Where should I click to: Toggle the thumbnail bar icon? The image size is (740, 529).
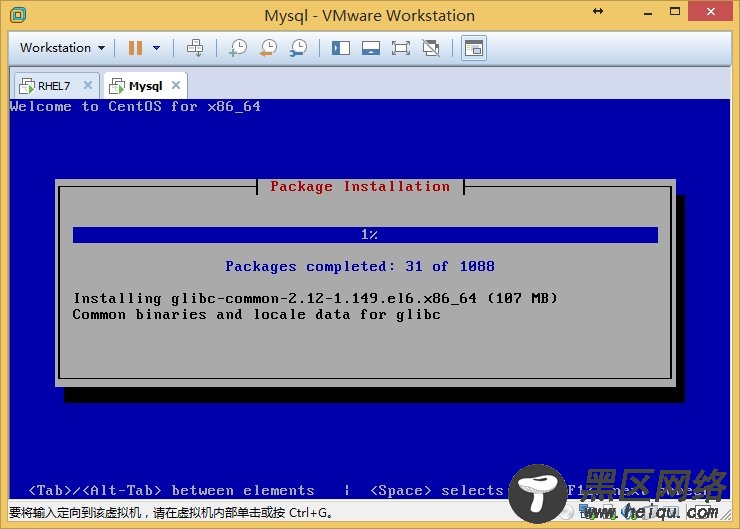(x=371, y=48)
